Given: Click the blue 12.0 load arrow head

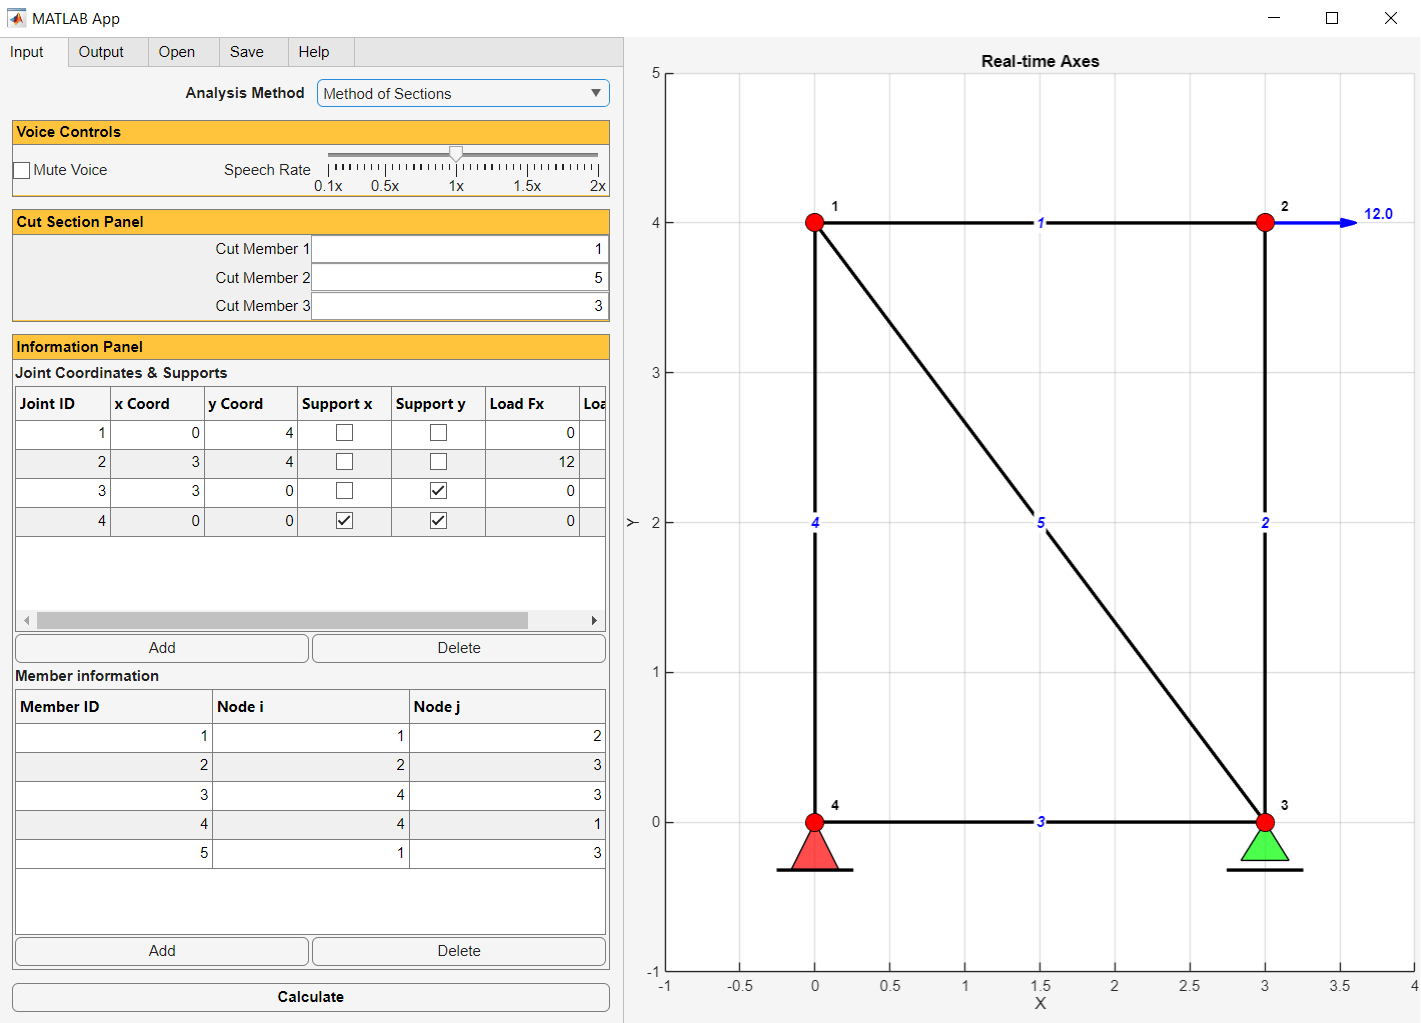Looking at the screenshot, I should click(x=1349, y=222).
